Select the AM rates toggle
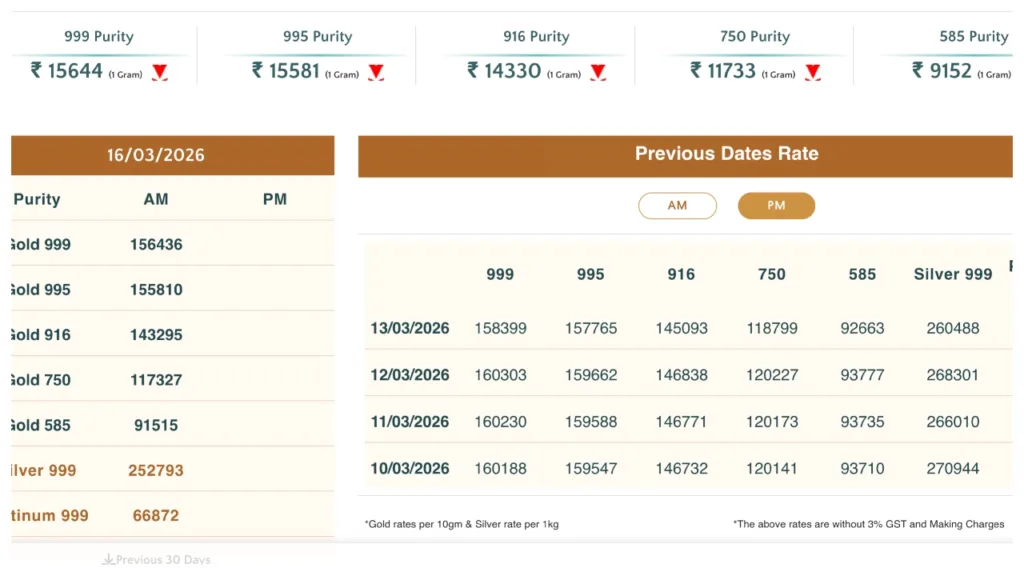Image resolution: width=1024 pixels, height=576 pixels. 677,205
